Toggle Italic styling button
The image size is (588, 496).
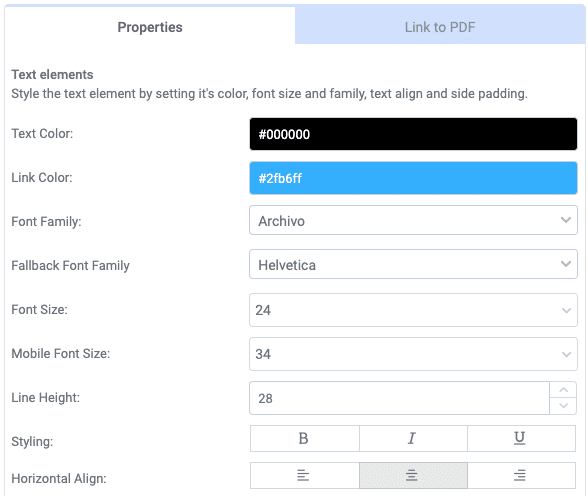pos(413,438)
